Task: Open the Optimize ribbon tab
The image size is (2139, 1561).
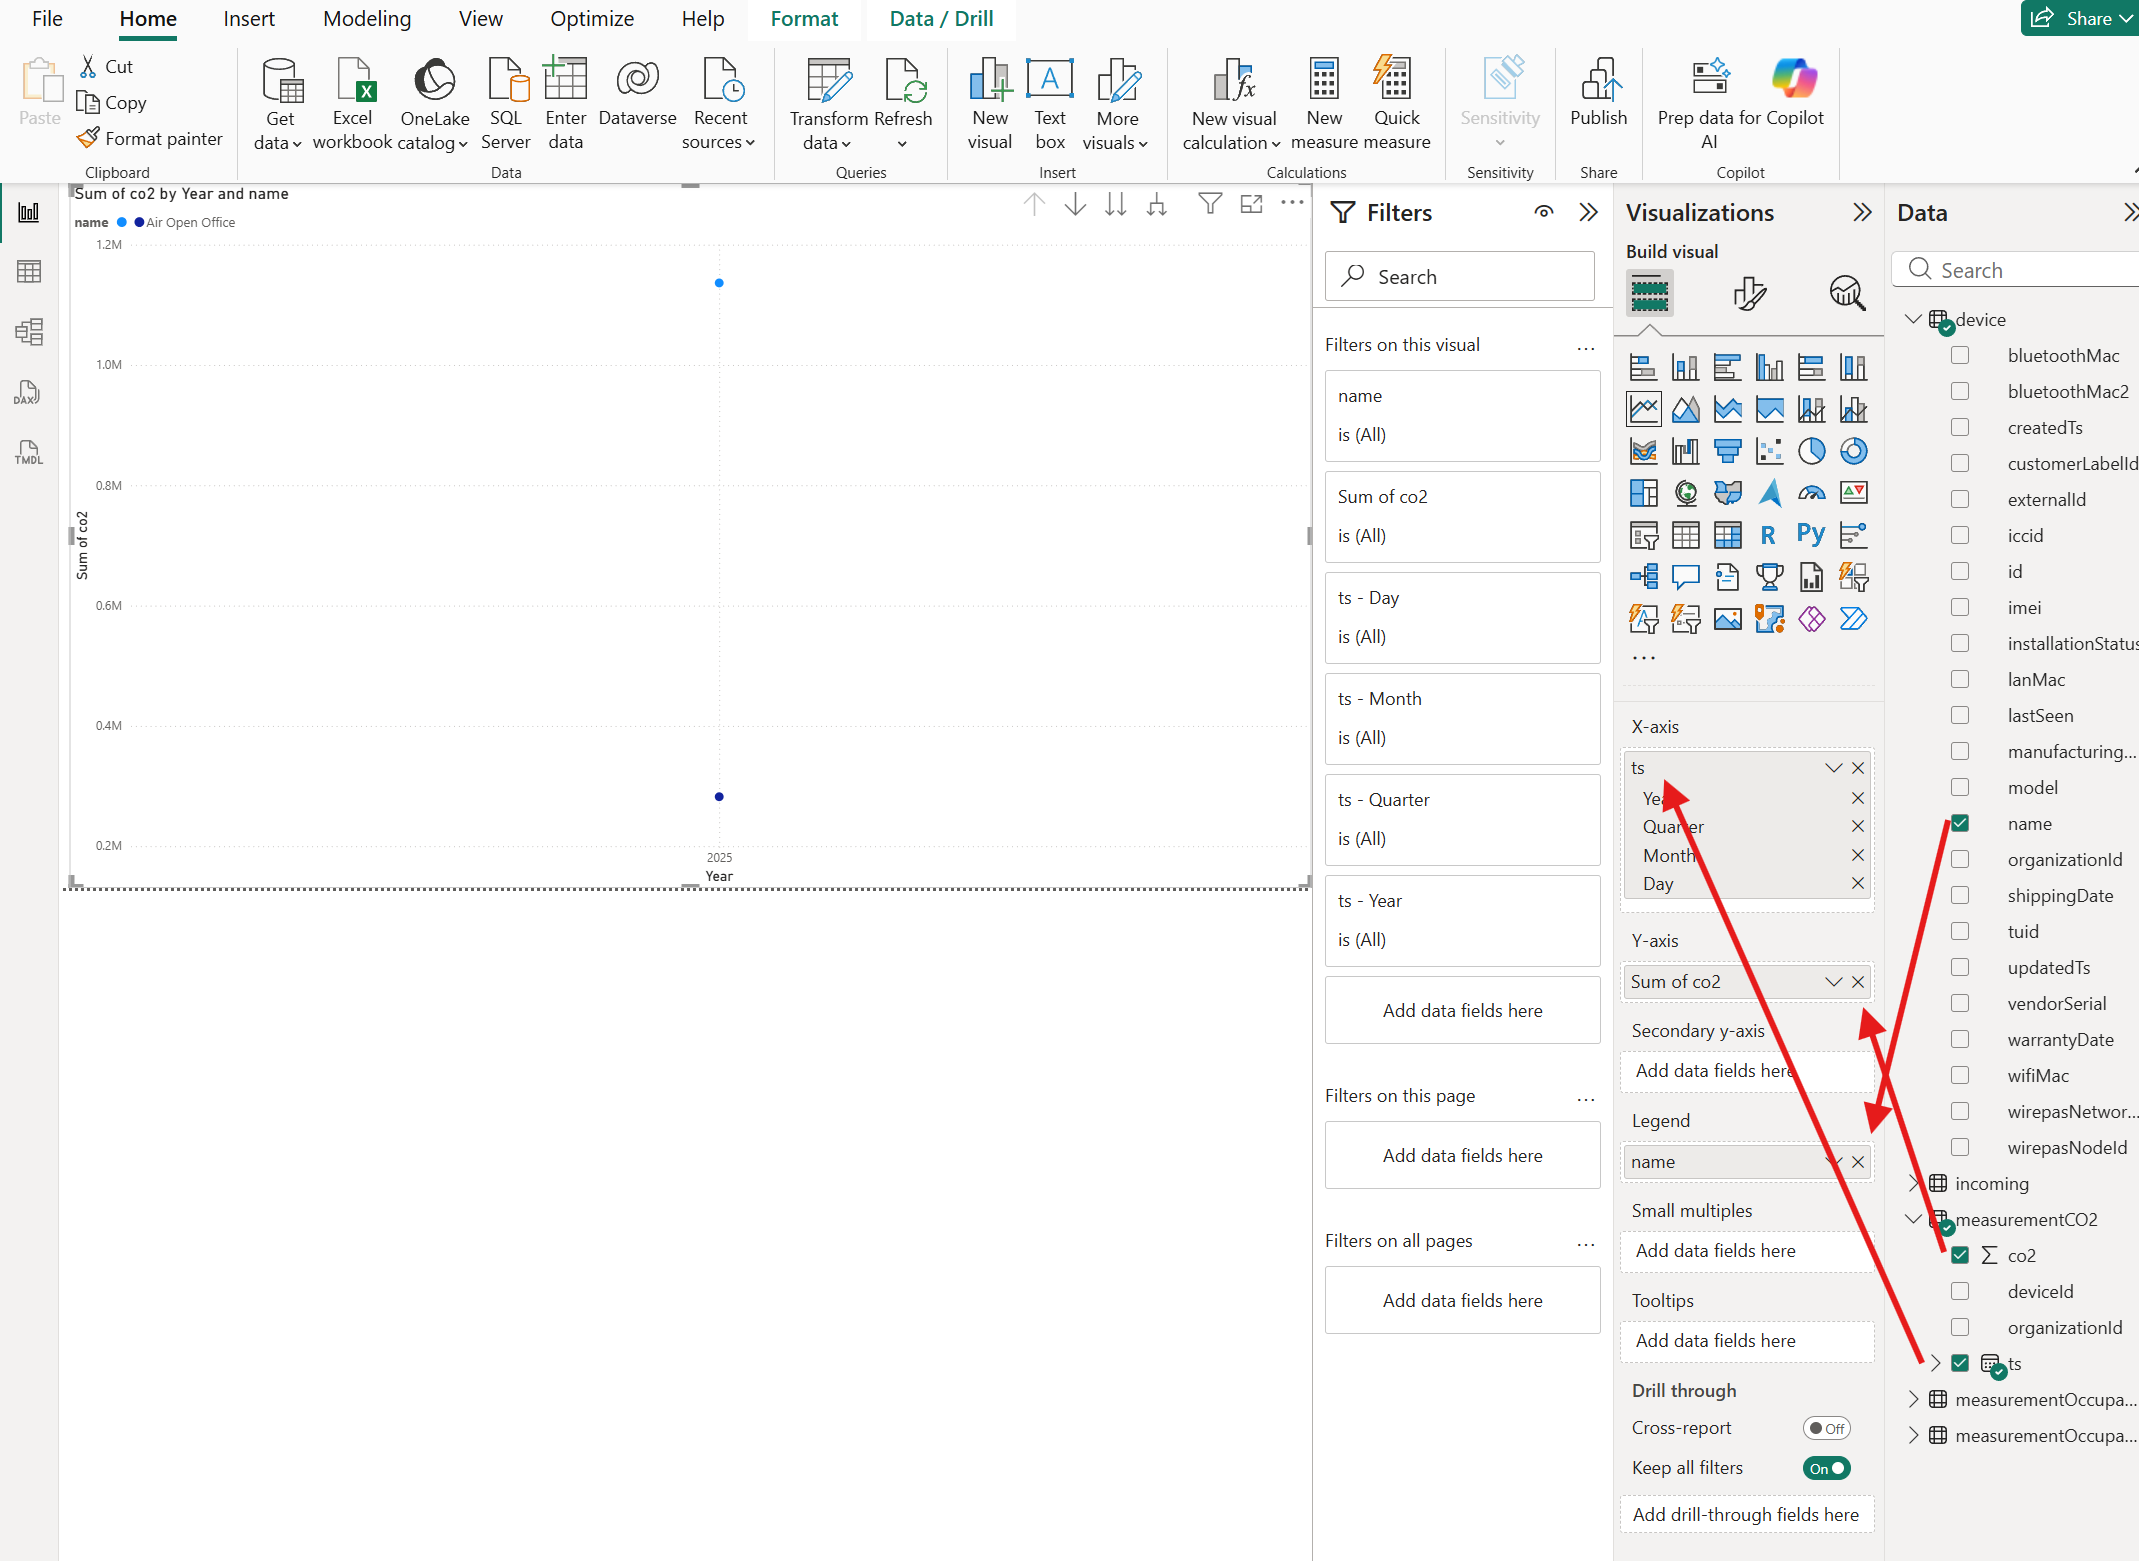Action: (x=592, y=19)
